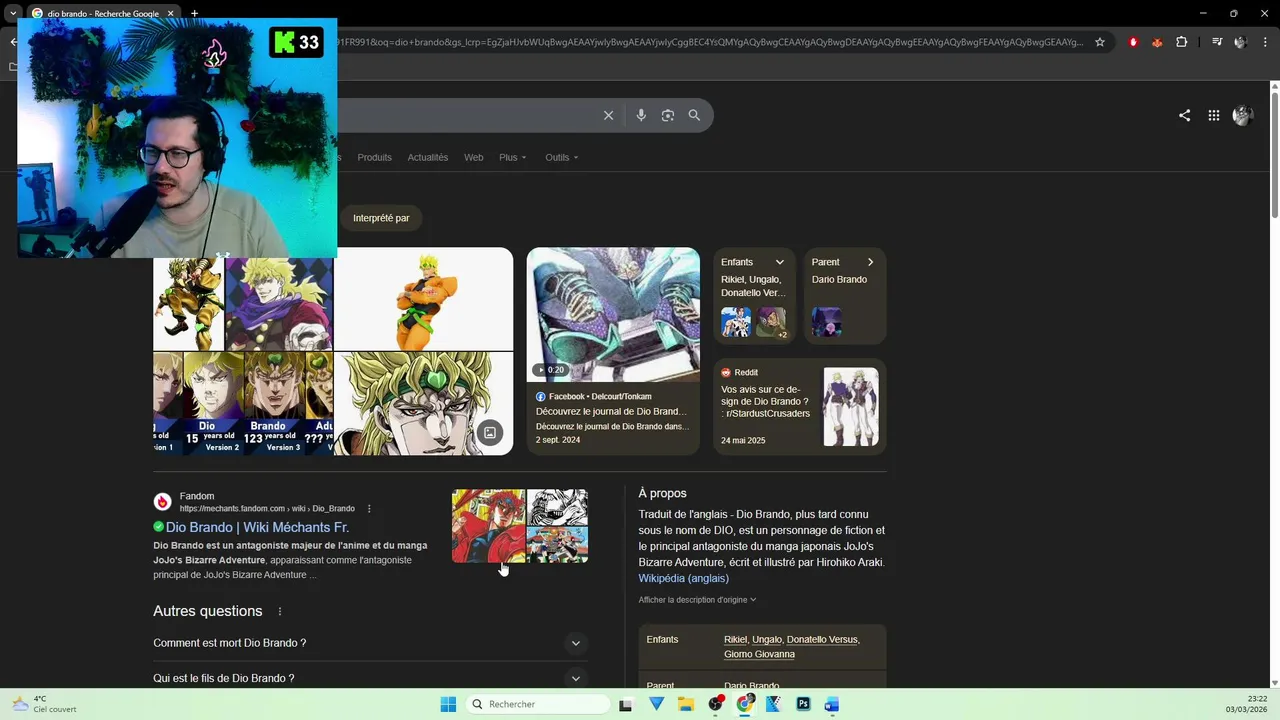Image resolution: width=1280 pixels, height=720 pixels.
Task: Click the Giorno Giovanna link
Action: point(759,654)
